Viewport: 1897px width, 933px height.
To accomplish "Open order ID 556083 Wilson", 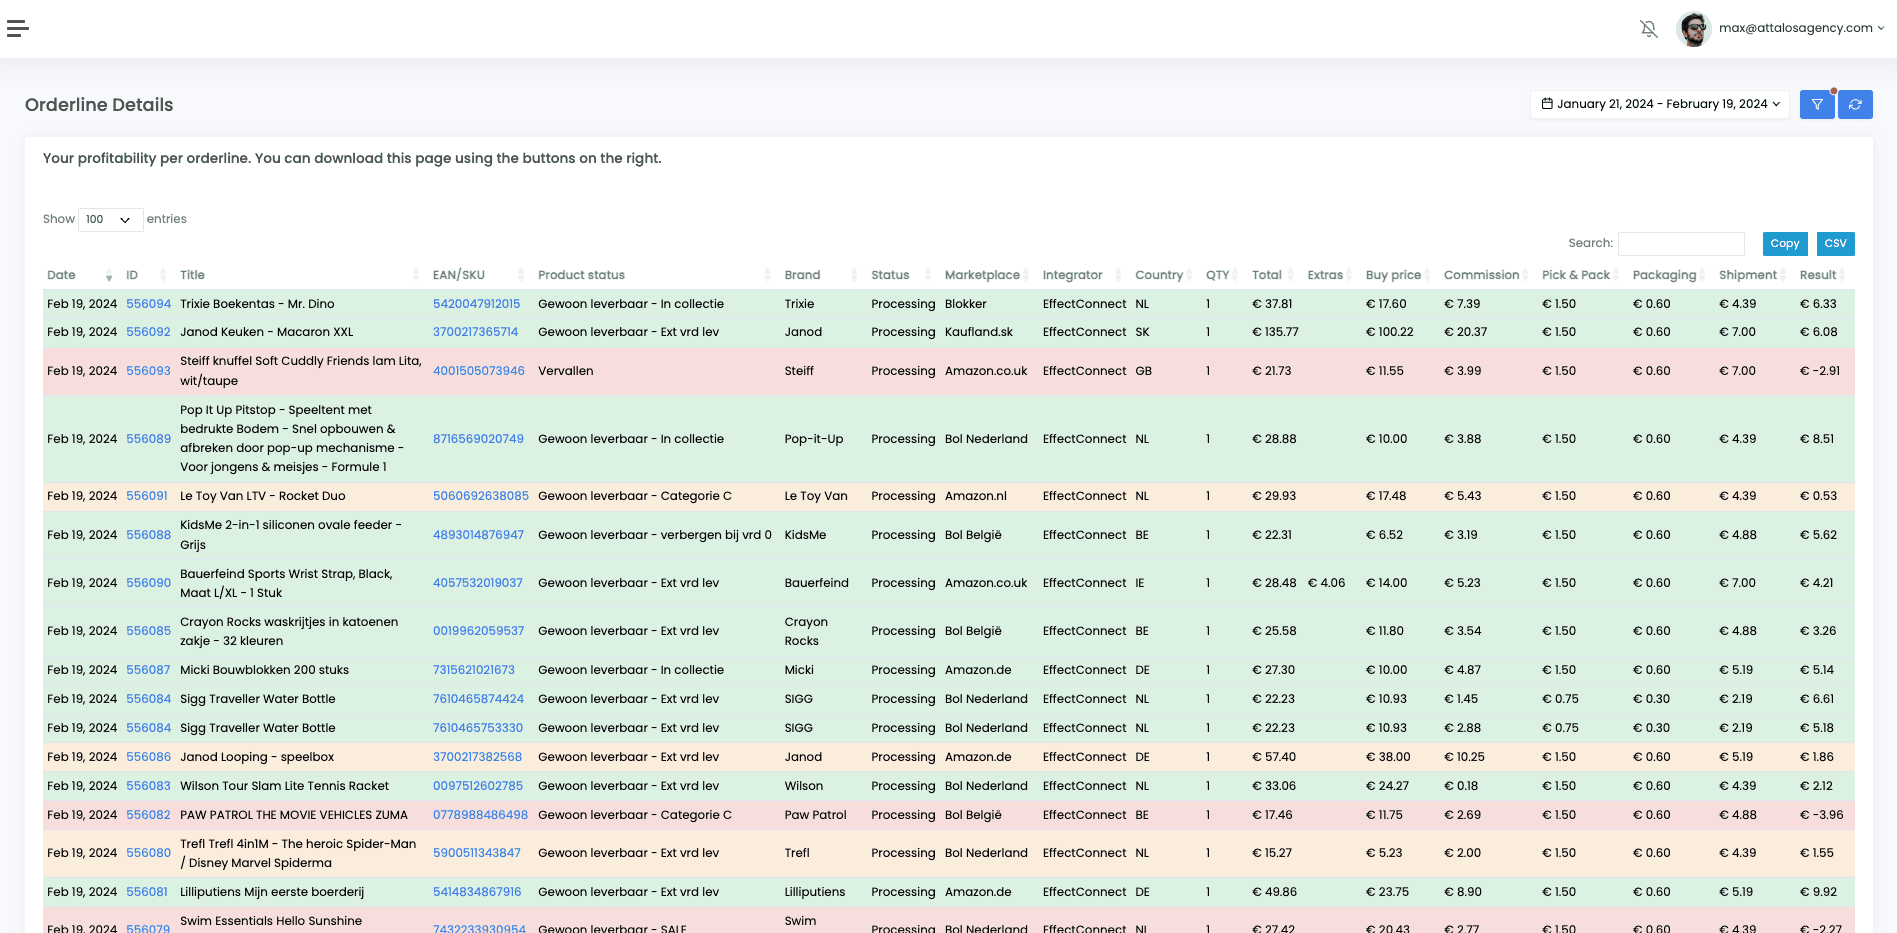I will pos(148,786).
